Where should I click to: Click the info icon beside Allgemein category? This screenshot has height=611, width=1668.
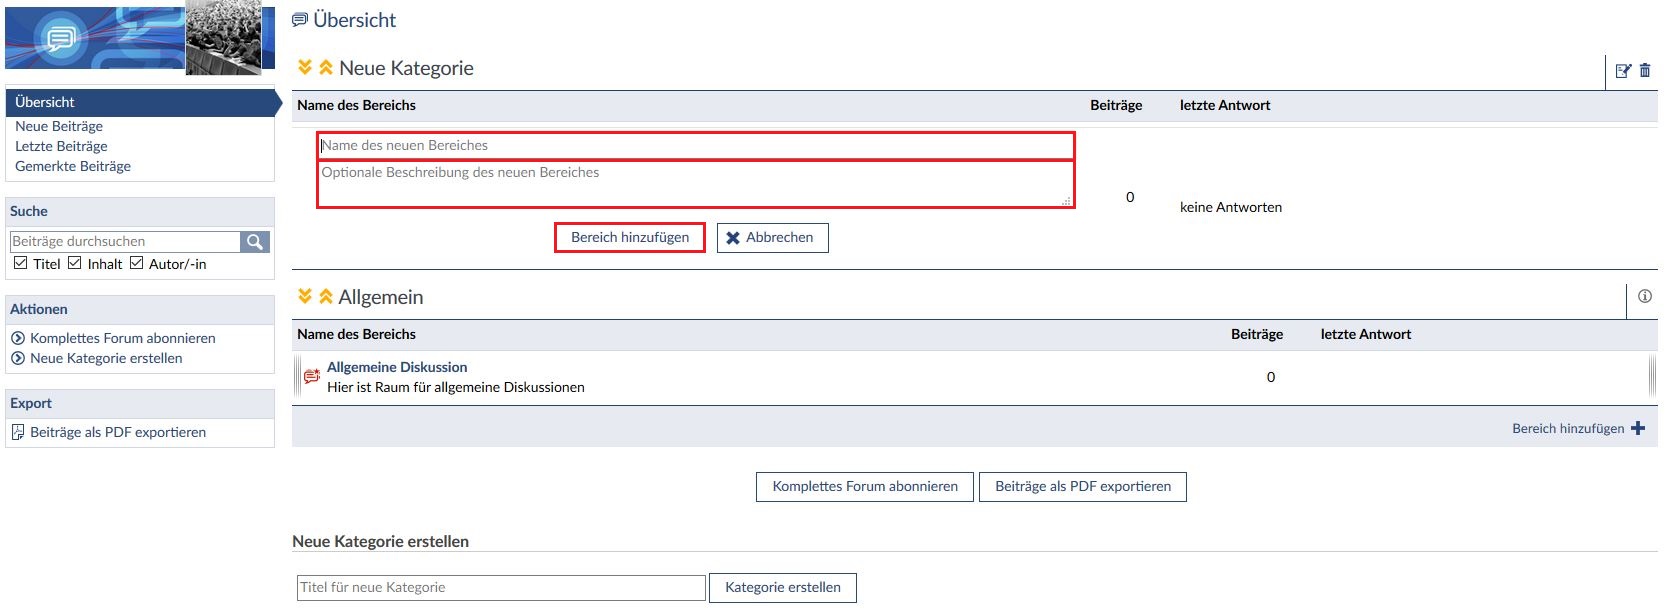pos(1645,296)
